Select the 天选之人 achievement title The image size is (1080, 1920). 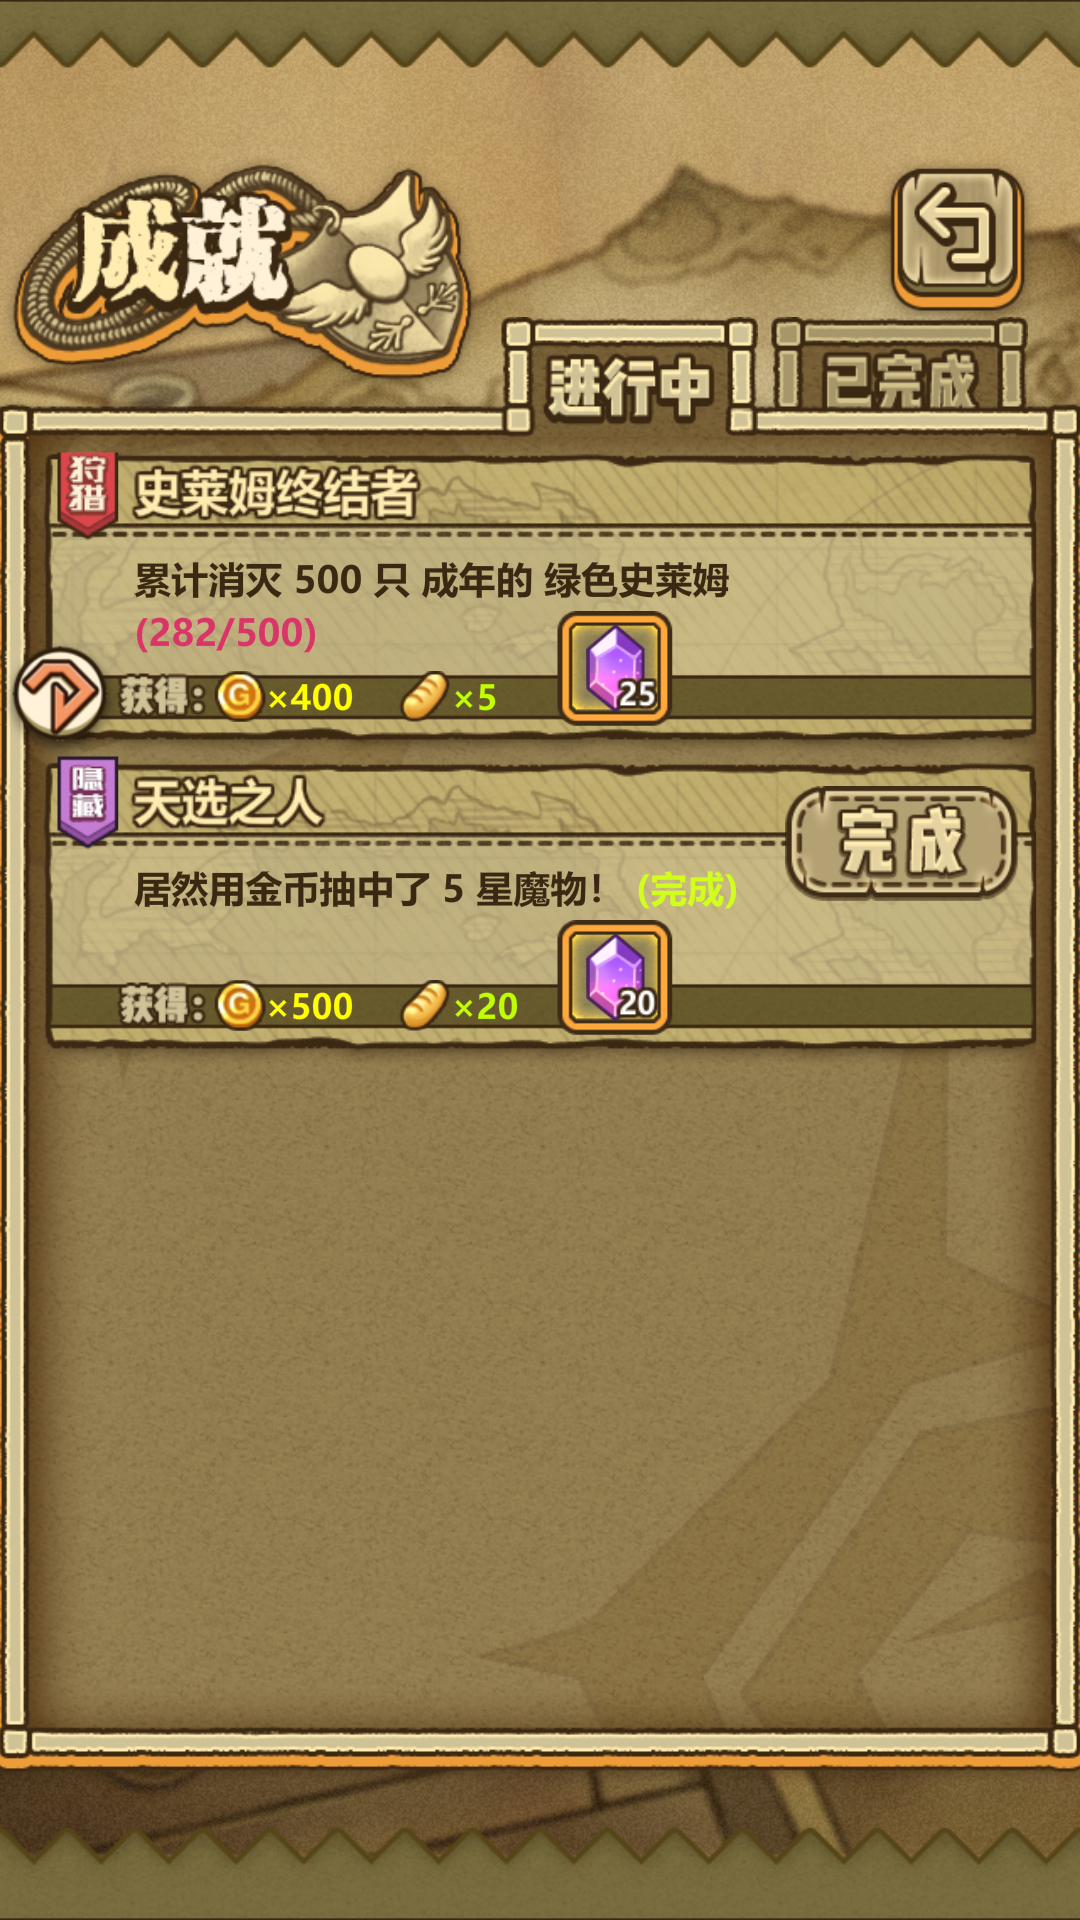click(228, 802)
